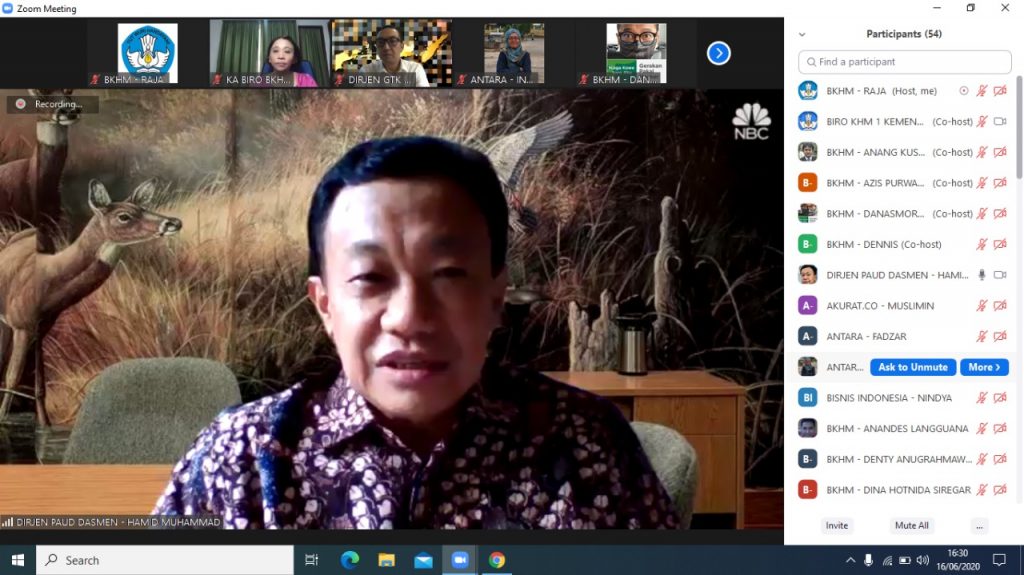Open the ellipsis options below participant list
Image resolution: width=1024 pixels, height=575 pixels.
(x=980, y=526)
